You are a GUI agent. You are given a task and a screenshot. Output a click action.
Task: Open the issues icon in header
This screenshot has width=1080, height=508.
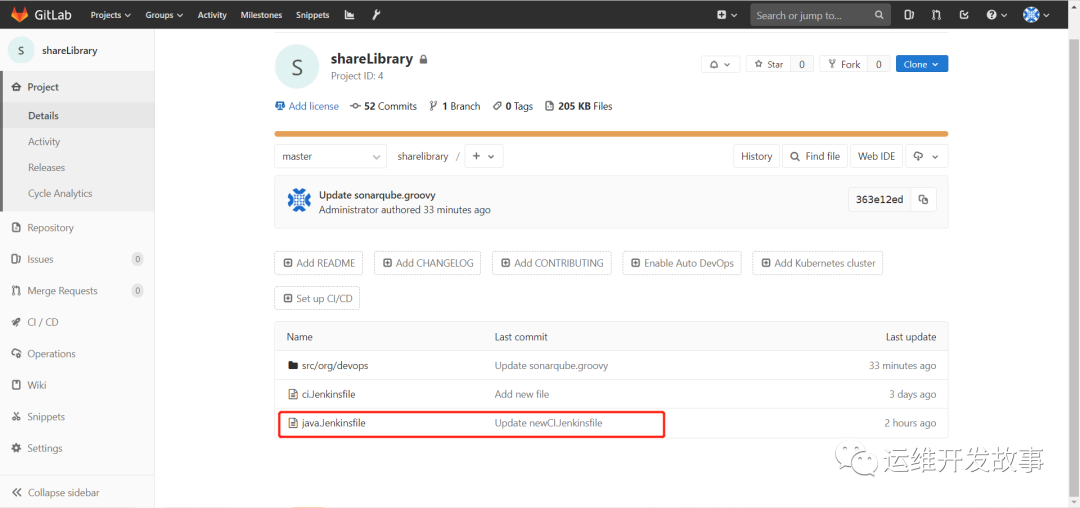(909, 14)
